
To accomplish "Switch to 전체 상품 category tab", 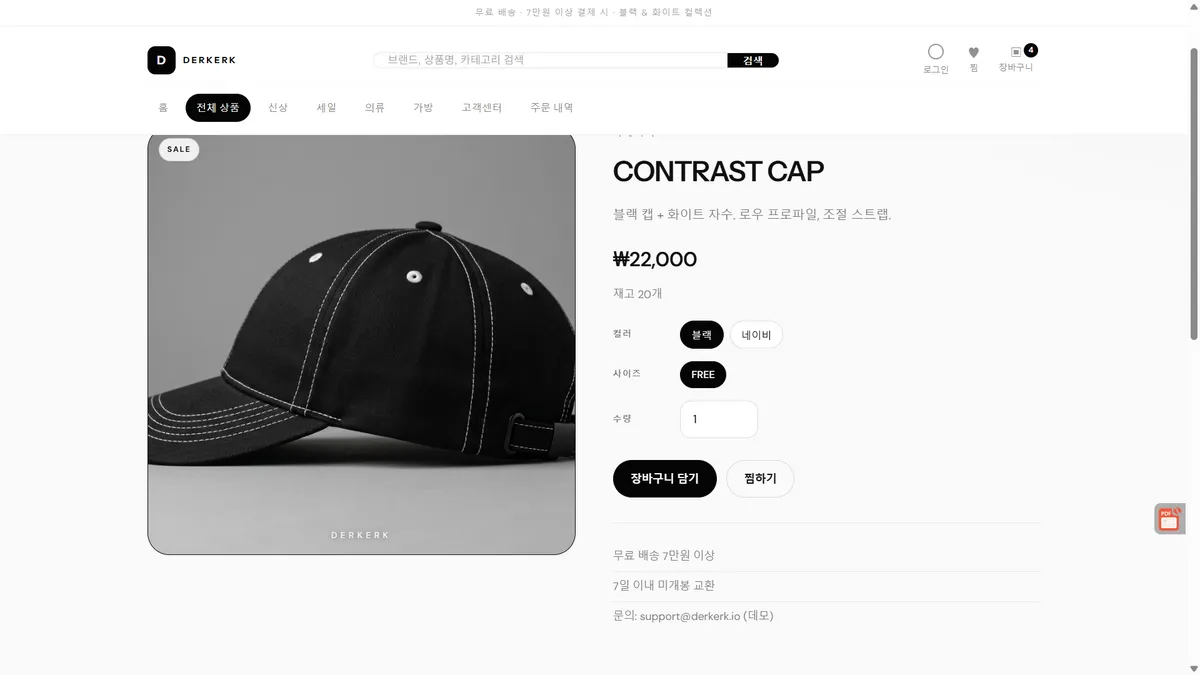I will (218, 107).
